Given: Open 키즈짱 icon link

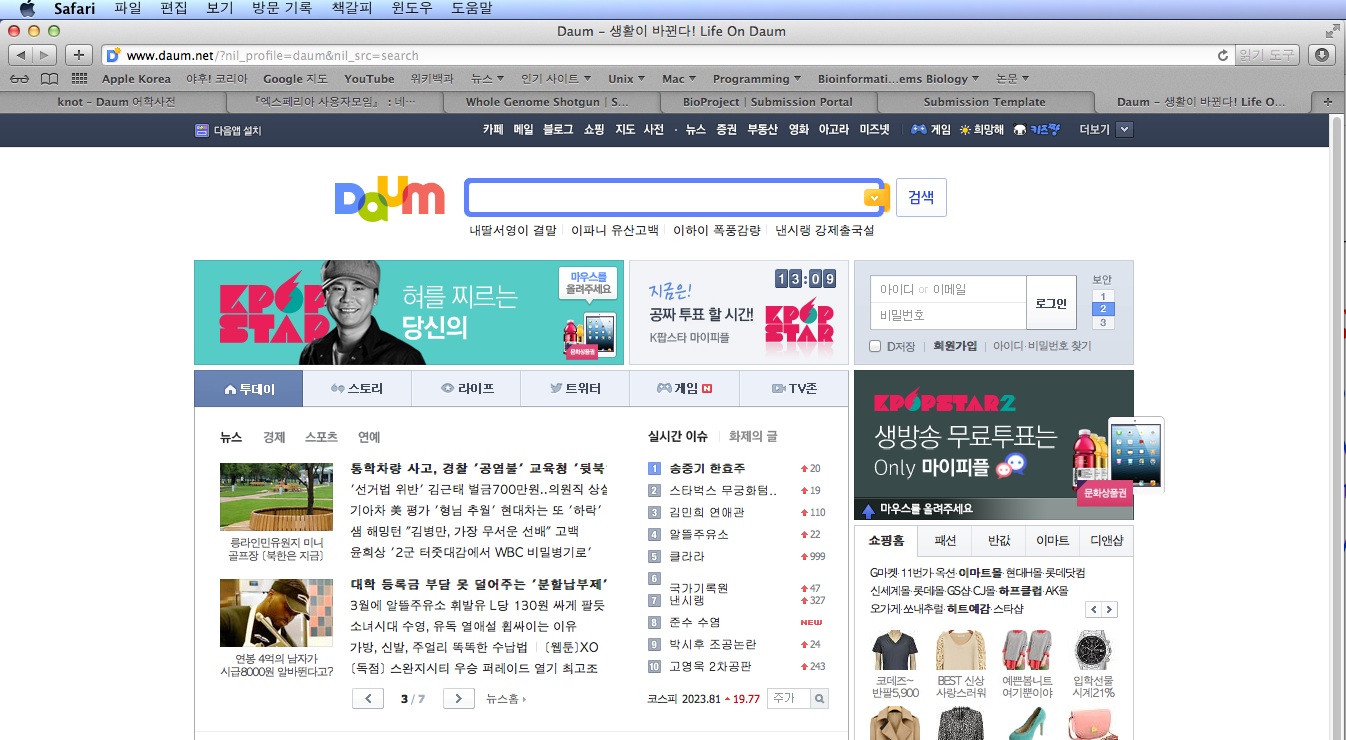Looking at the screenshot, I should (x=1036, y=129).
